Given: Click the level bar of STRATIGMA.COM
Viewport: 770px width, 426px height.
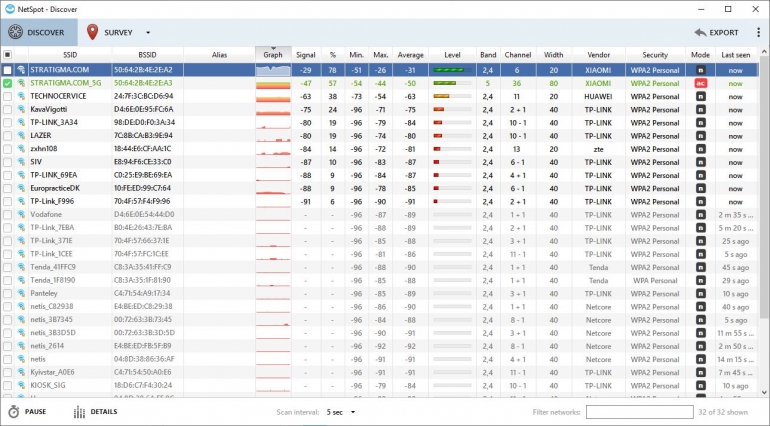Looking at the screenshot, I should tap(452, 70).
